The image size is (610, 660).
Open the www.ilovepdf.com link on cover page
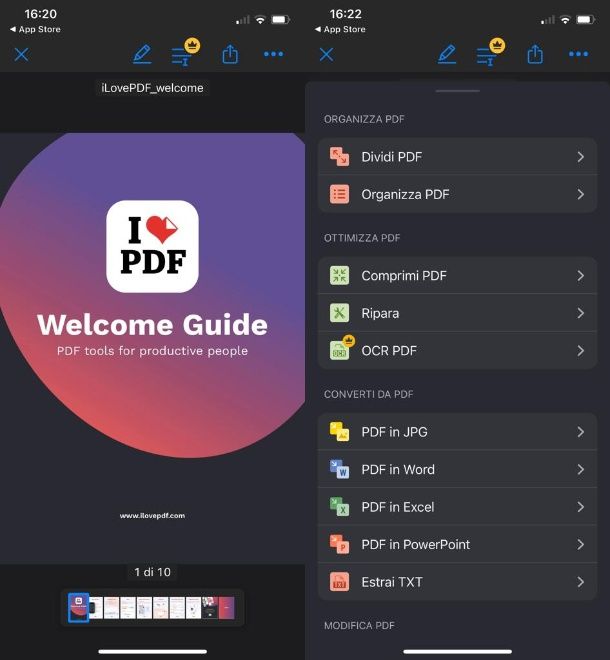pyautogui.click(x=152, y=516)
